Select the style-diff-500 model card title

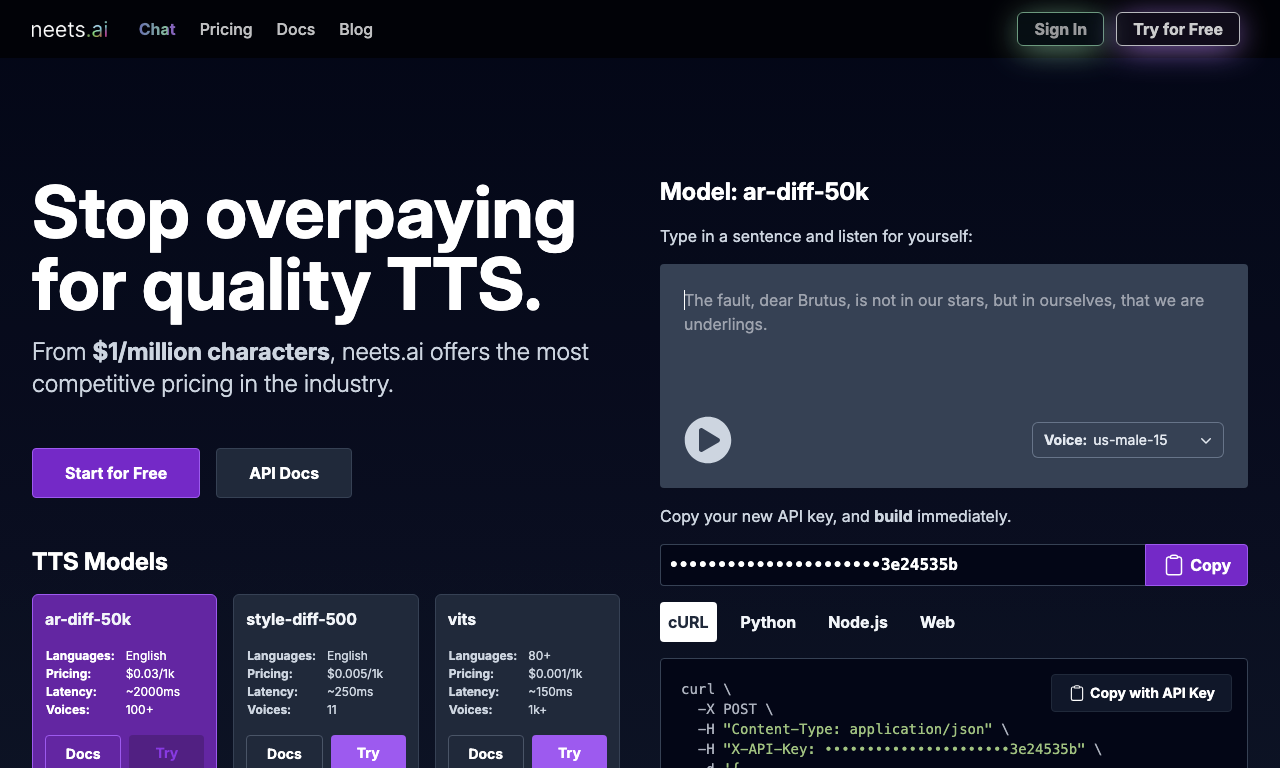(x=301, y=619)
